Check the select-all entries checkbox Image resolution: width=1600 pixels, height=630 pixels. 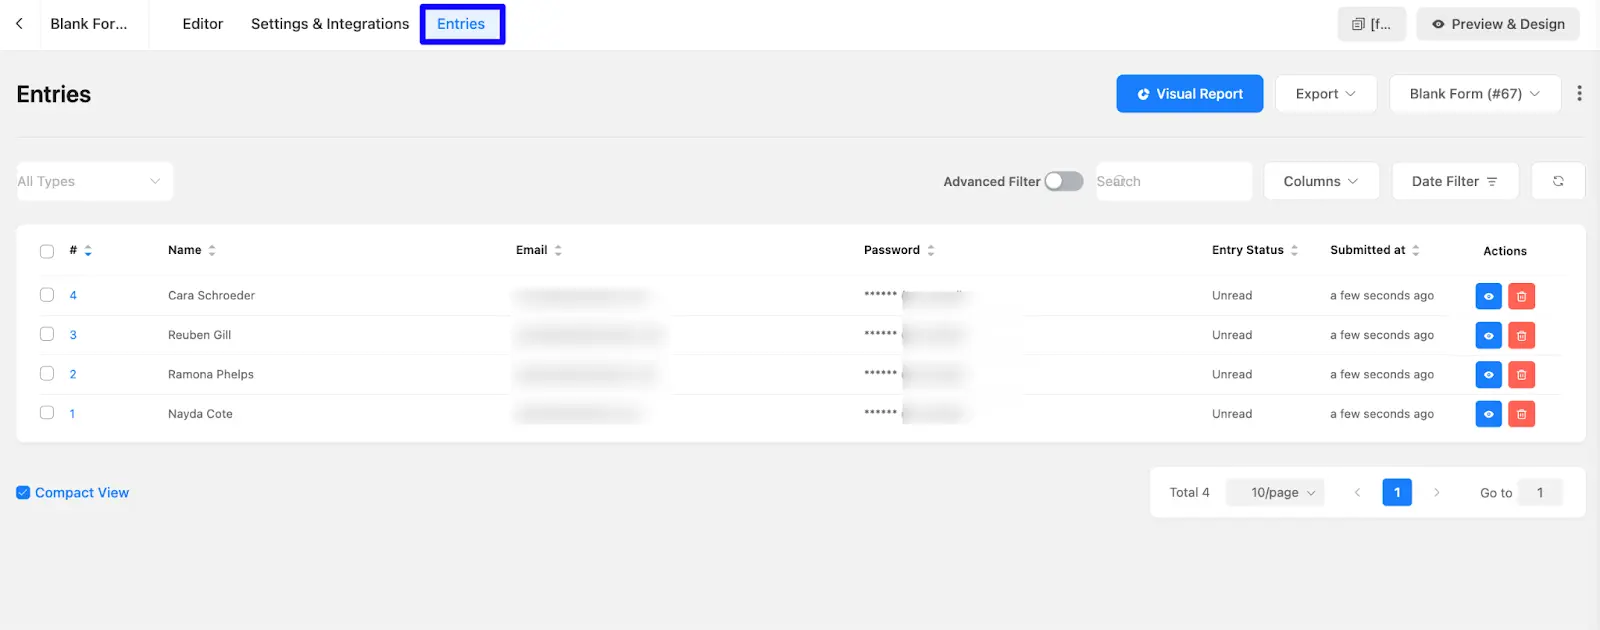[x=47, y=251]
